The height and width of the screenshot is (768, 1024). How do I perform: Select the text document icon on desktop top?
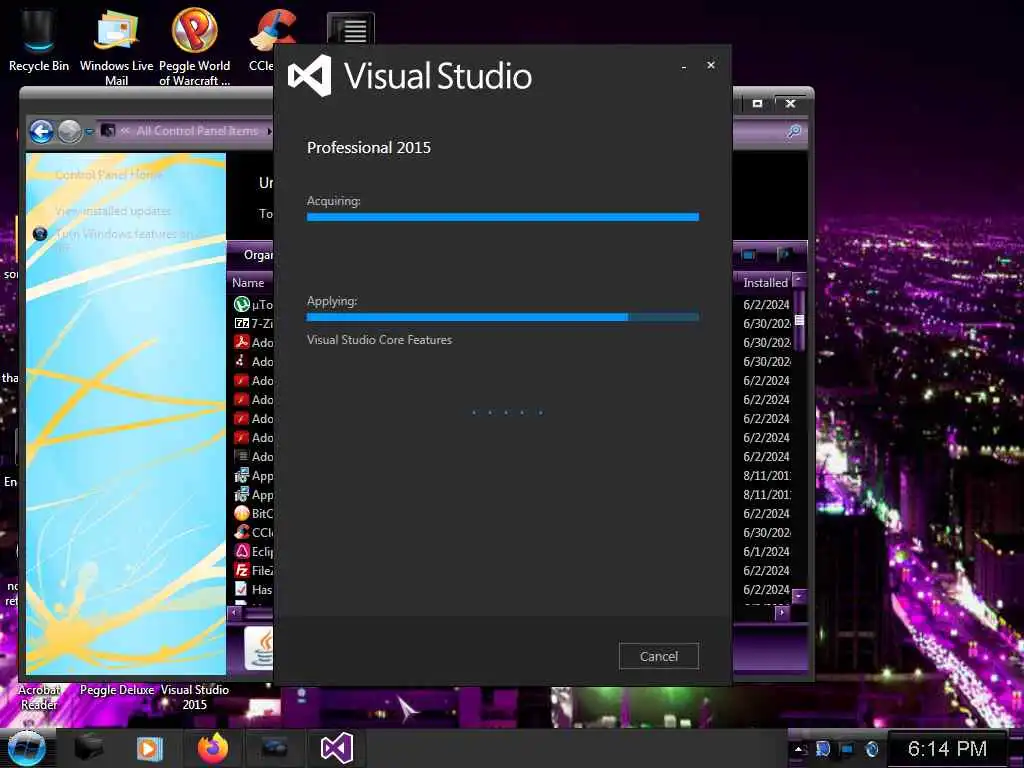pos(351,29)
